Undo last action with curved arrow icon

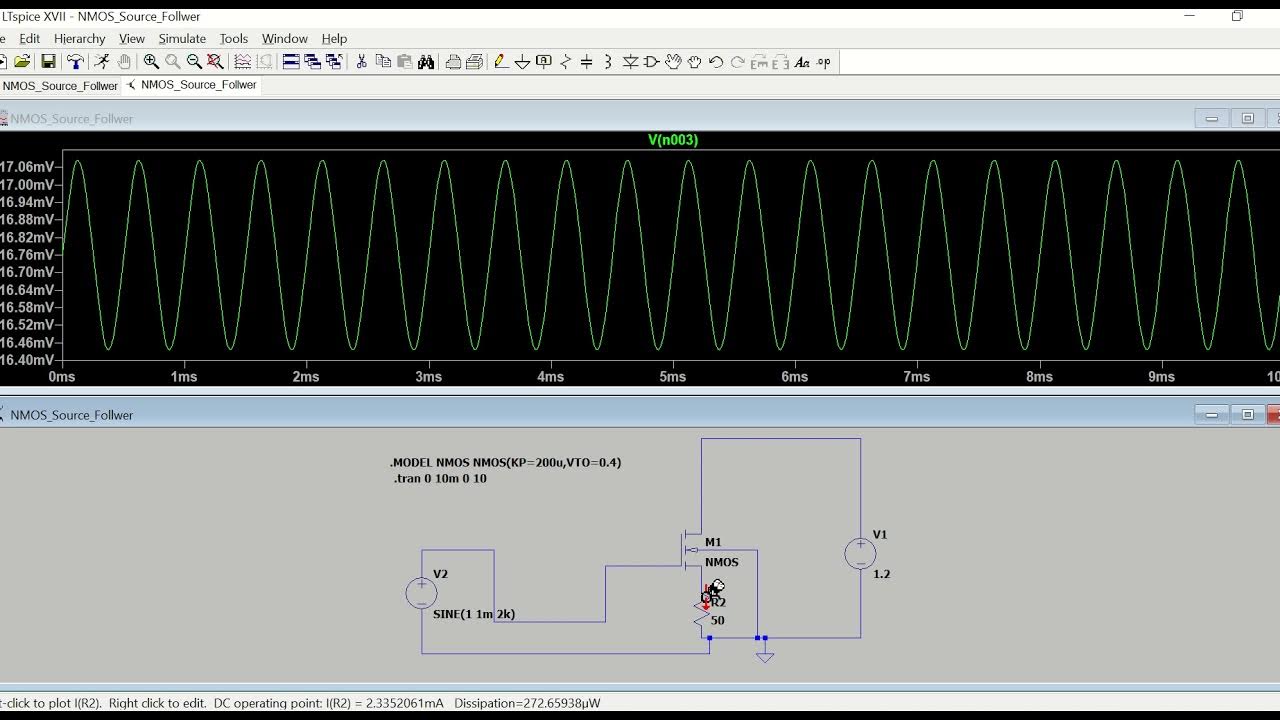coord(716,62)
